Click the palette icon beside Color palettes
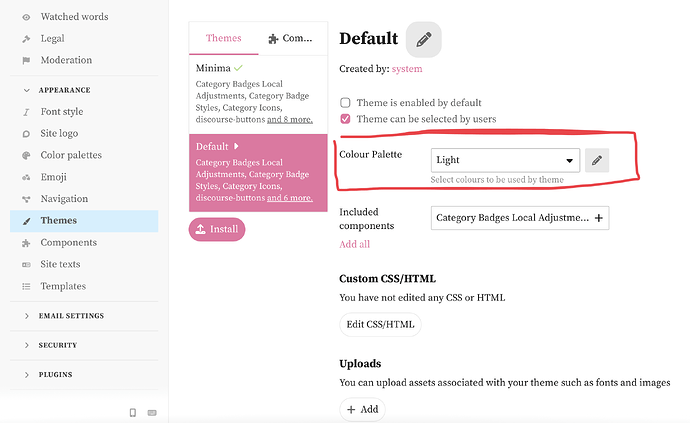 coord(26,155)
